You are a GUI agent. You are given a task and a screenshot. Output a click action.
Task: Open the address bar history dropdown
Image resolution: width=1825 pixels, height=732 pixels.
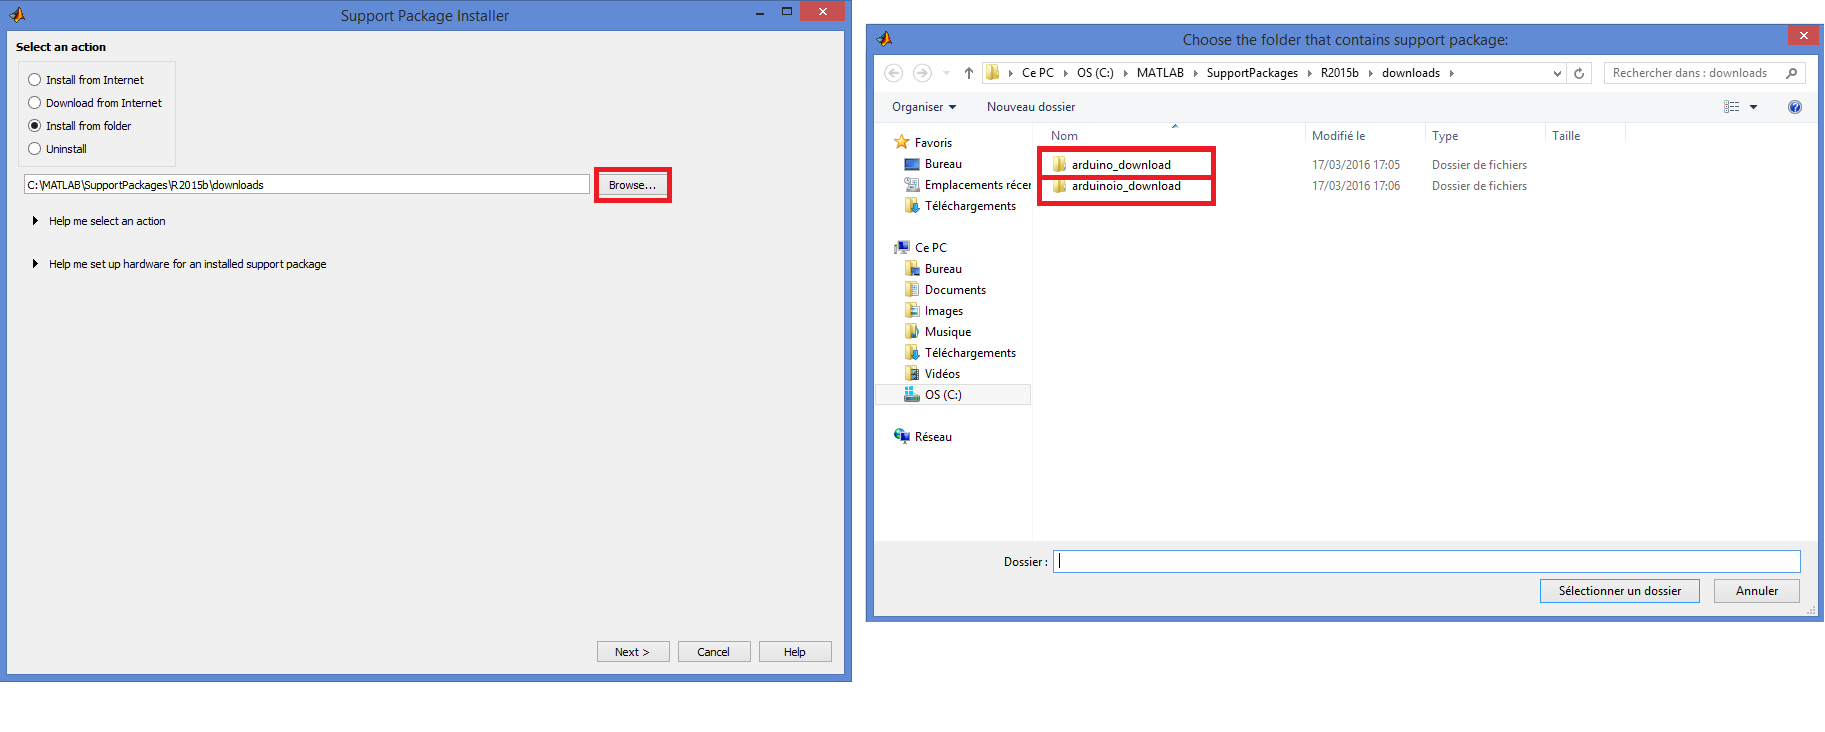[1556, 73]
